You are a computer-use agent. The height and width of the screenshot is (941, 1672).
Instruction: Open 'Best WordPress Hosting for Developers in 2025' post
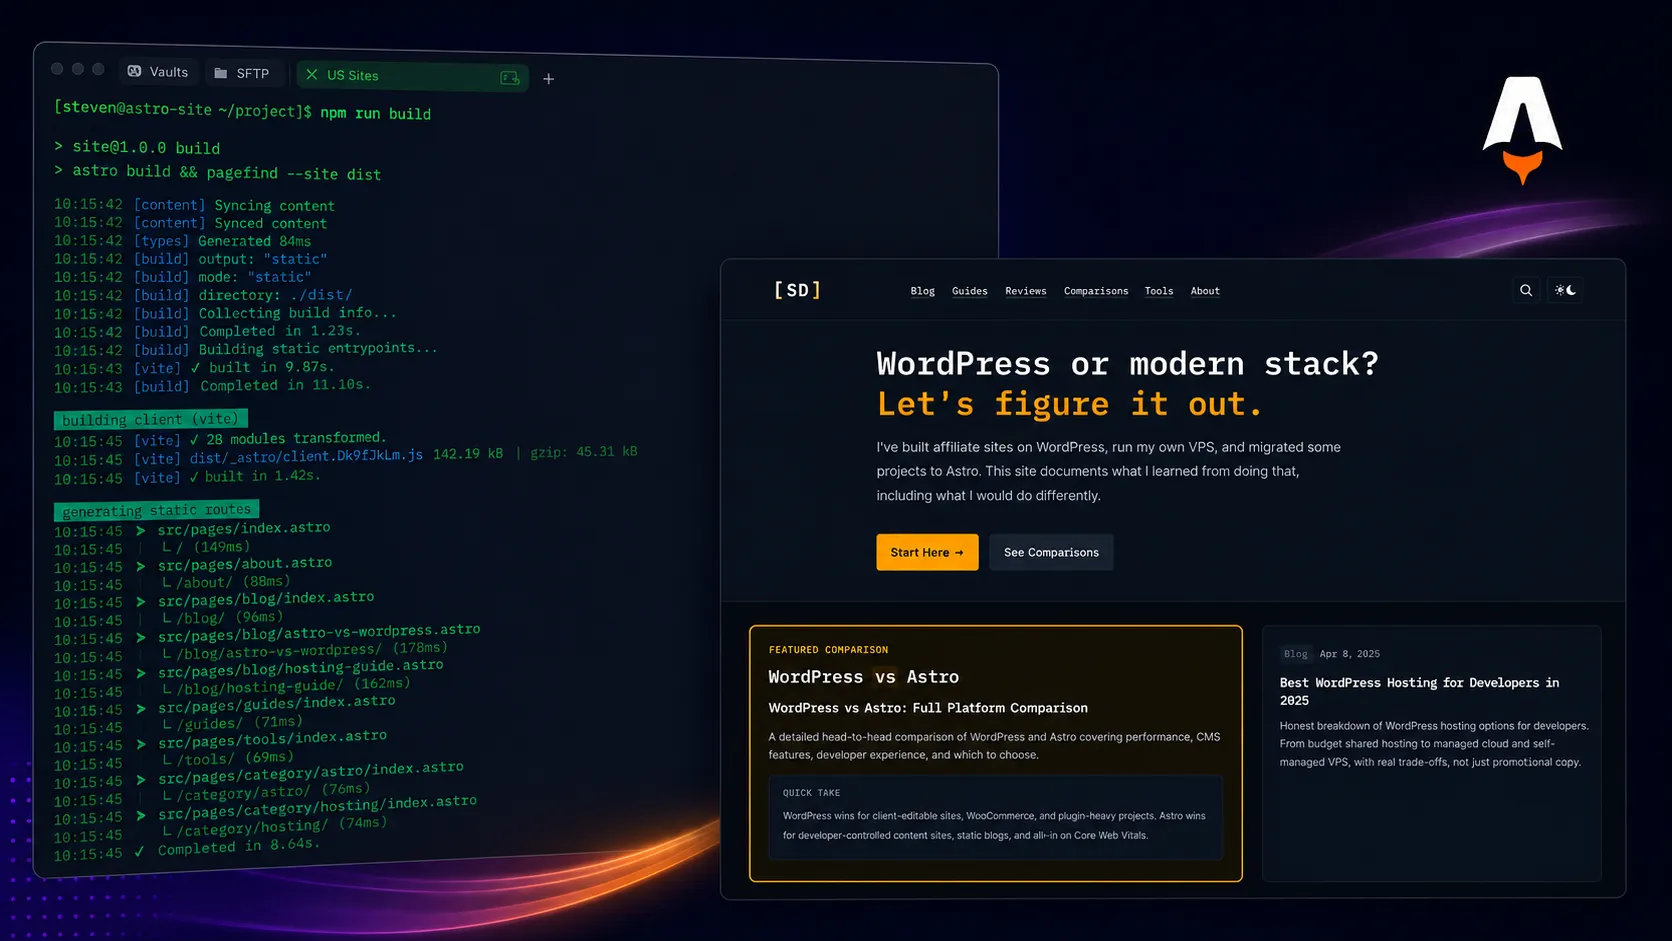pyautogui.click(x=1419, y=691)
